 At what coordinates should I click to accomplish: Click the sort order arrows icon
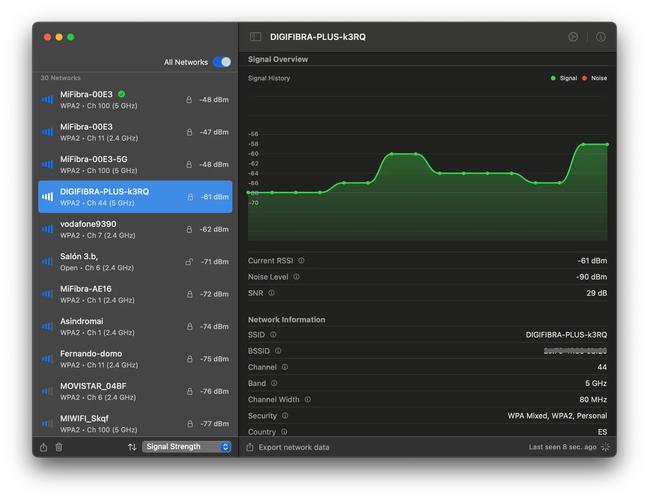pyautogui.click(x=131, y=447)
